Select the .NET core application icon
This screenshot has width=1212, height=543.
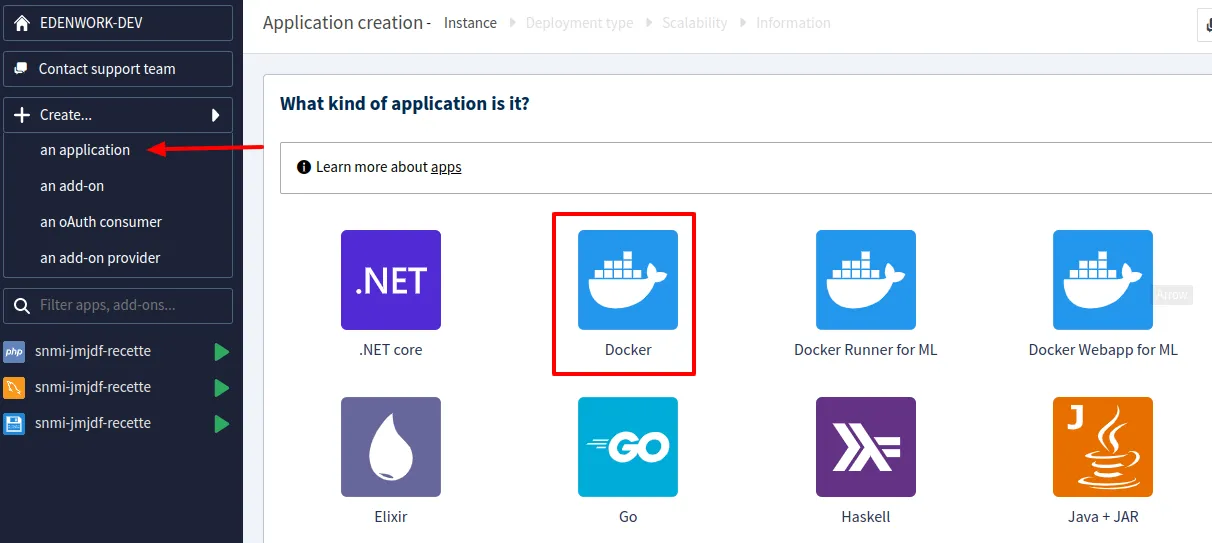click(x=391, y=280)
